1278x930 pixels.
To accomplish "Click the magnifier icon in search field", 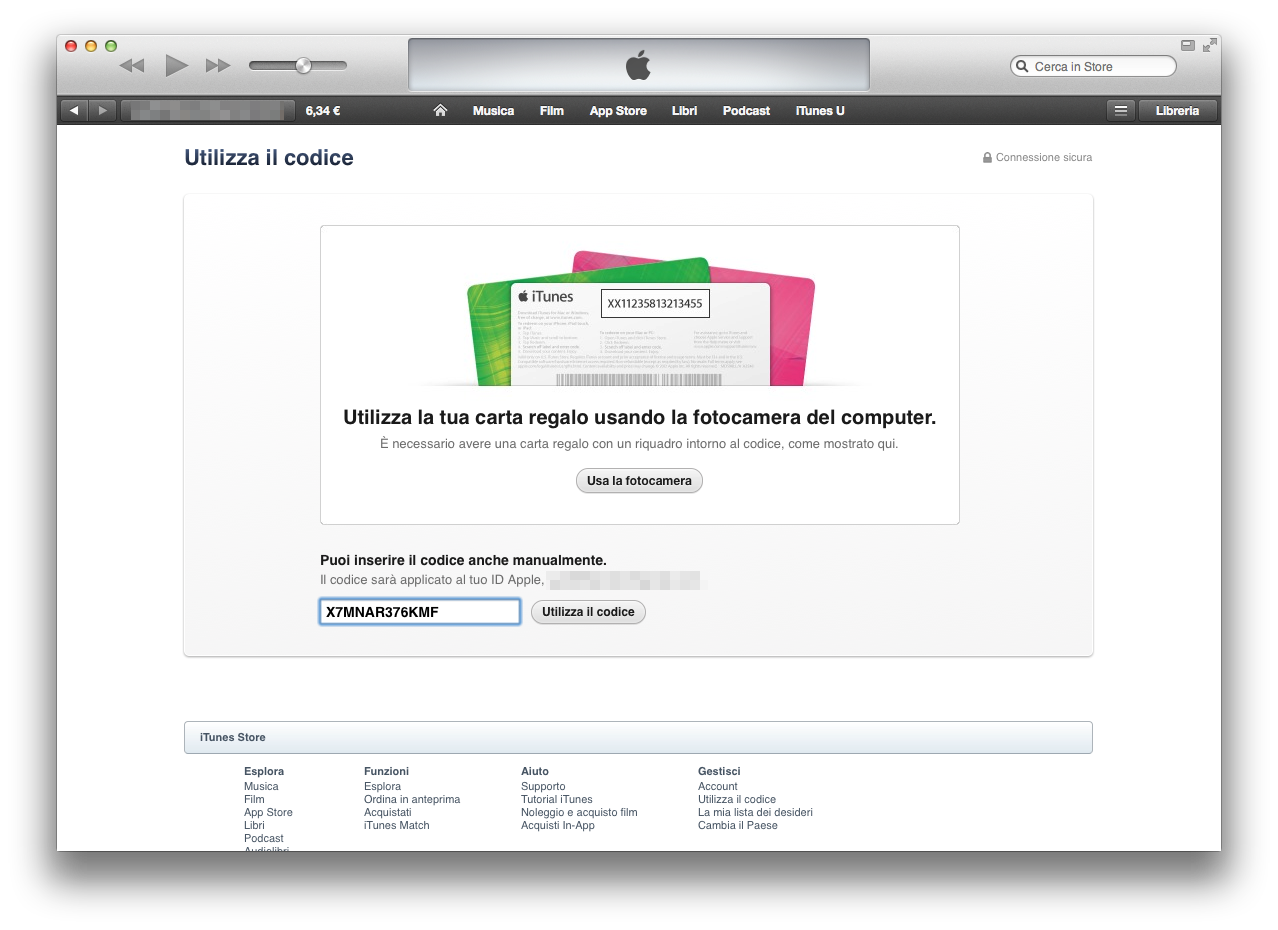I will coord(1022,67).
